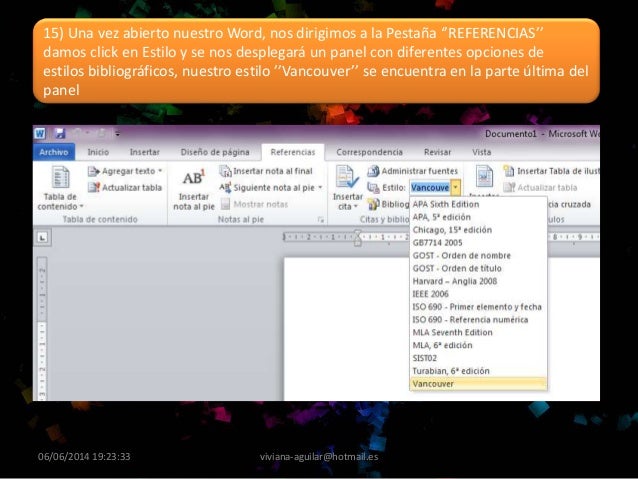Click the Siguiente nota al pie icon

(225, 188)
